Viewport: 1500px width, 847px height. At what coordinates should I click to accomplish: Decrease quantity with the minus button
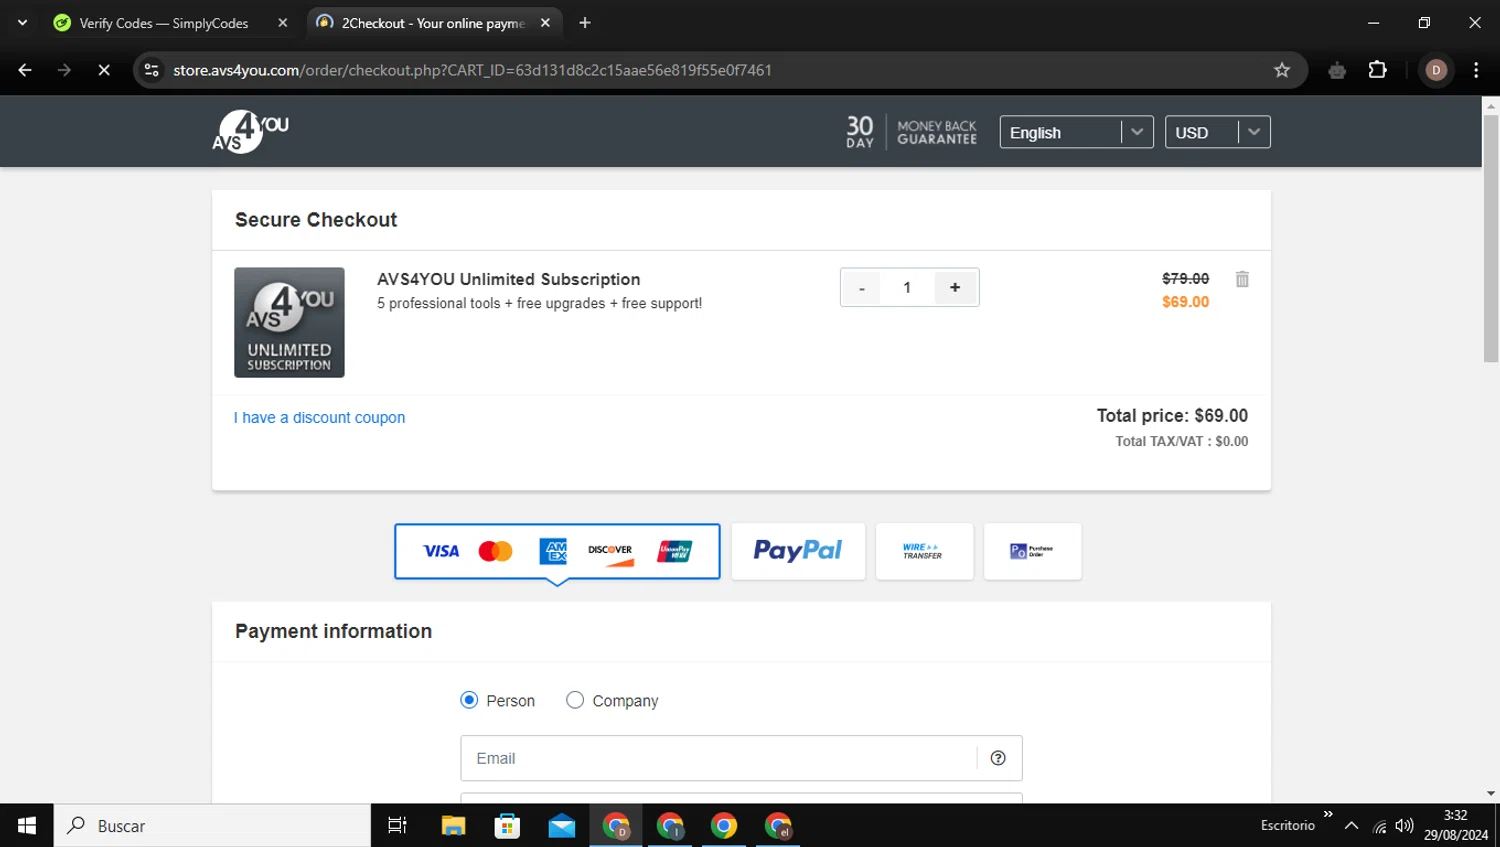point(862,288)
